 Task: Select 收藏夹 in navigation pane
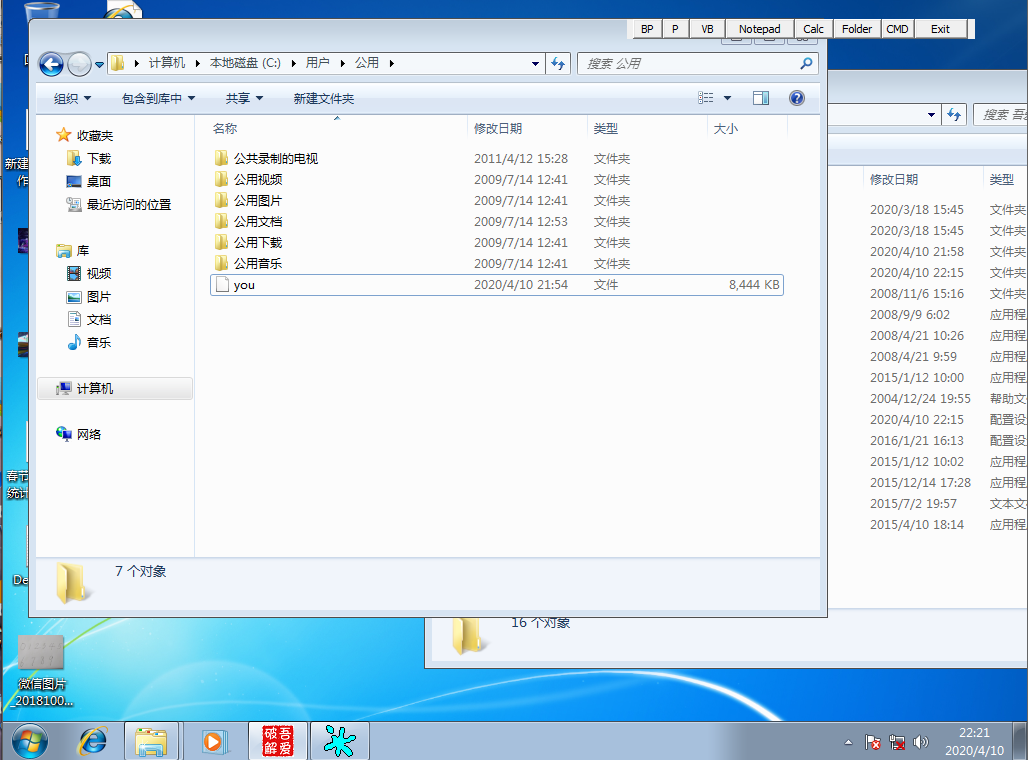[85, 136]
